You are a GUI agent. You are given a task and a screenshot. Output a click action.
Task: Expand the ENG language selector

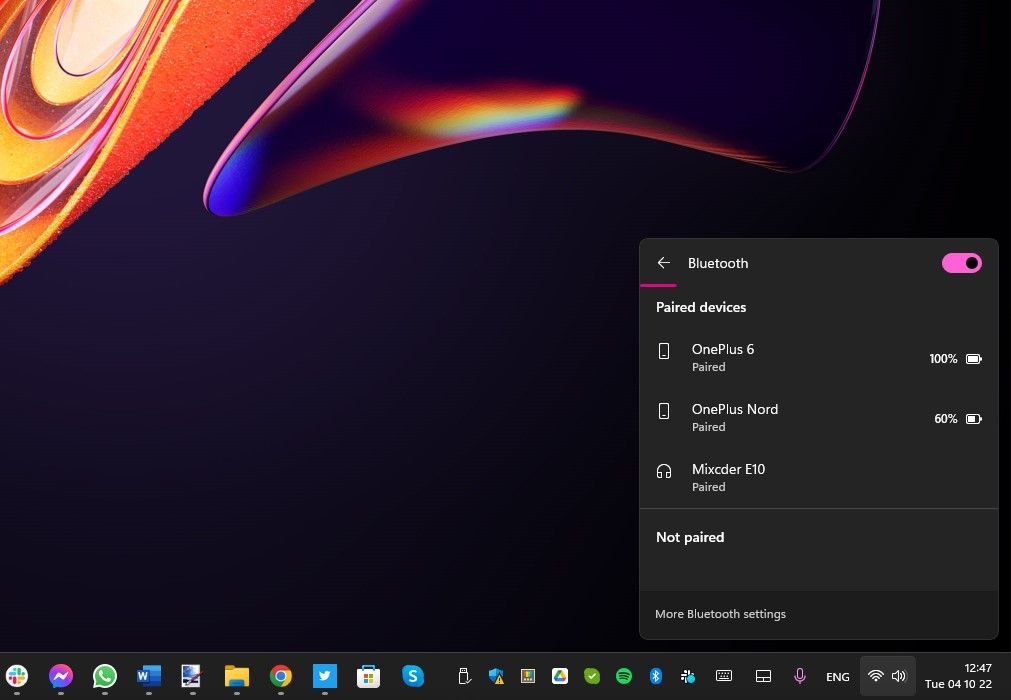[837, 676]
